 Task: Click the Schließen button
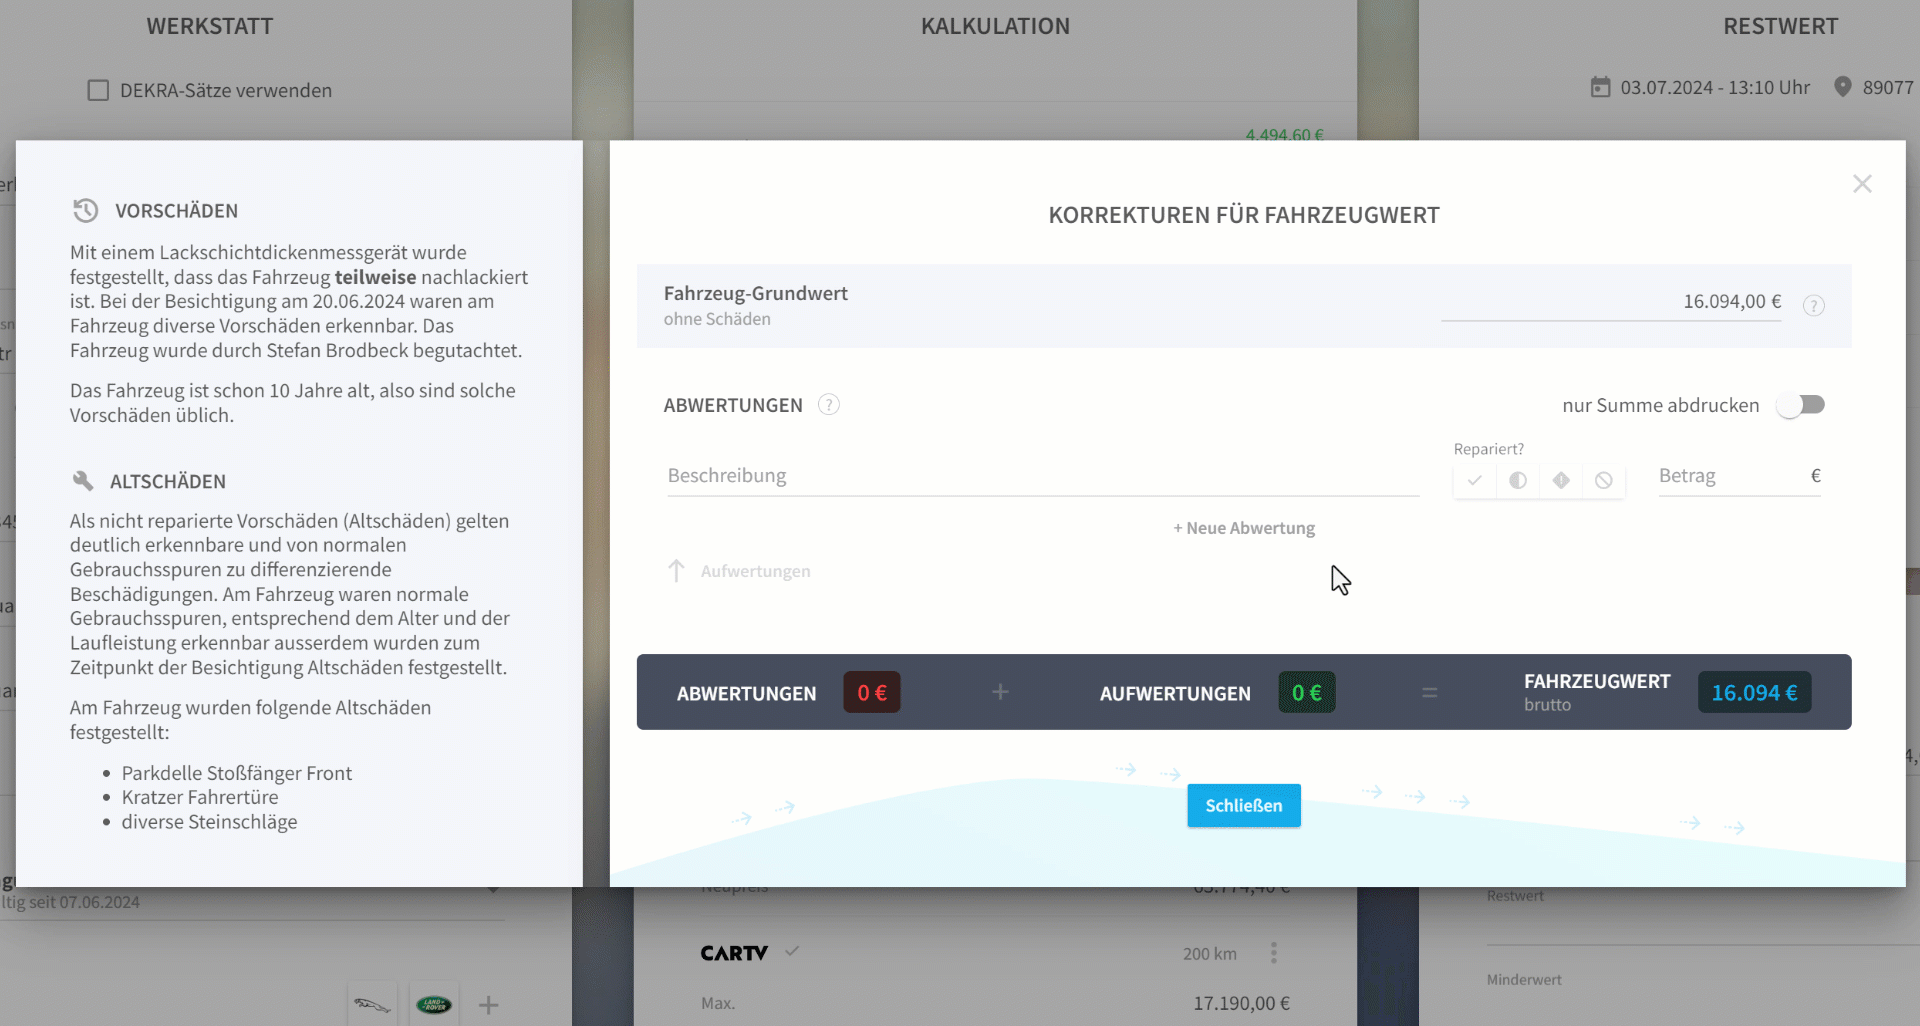1244,806
